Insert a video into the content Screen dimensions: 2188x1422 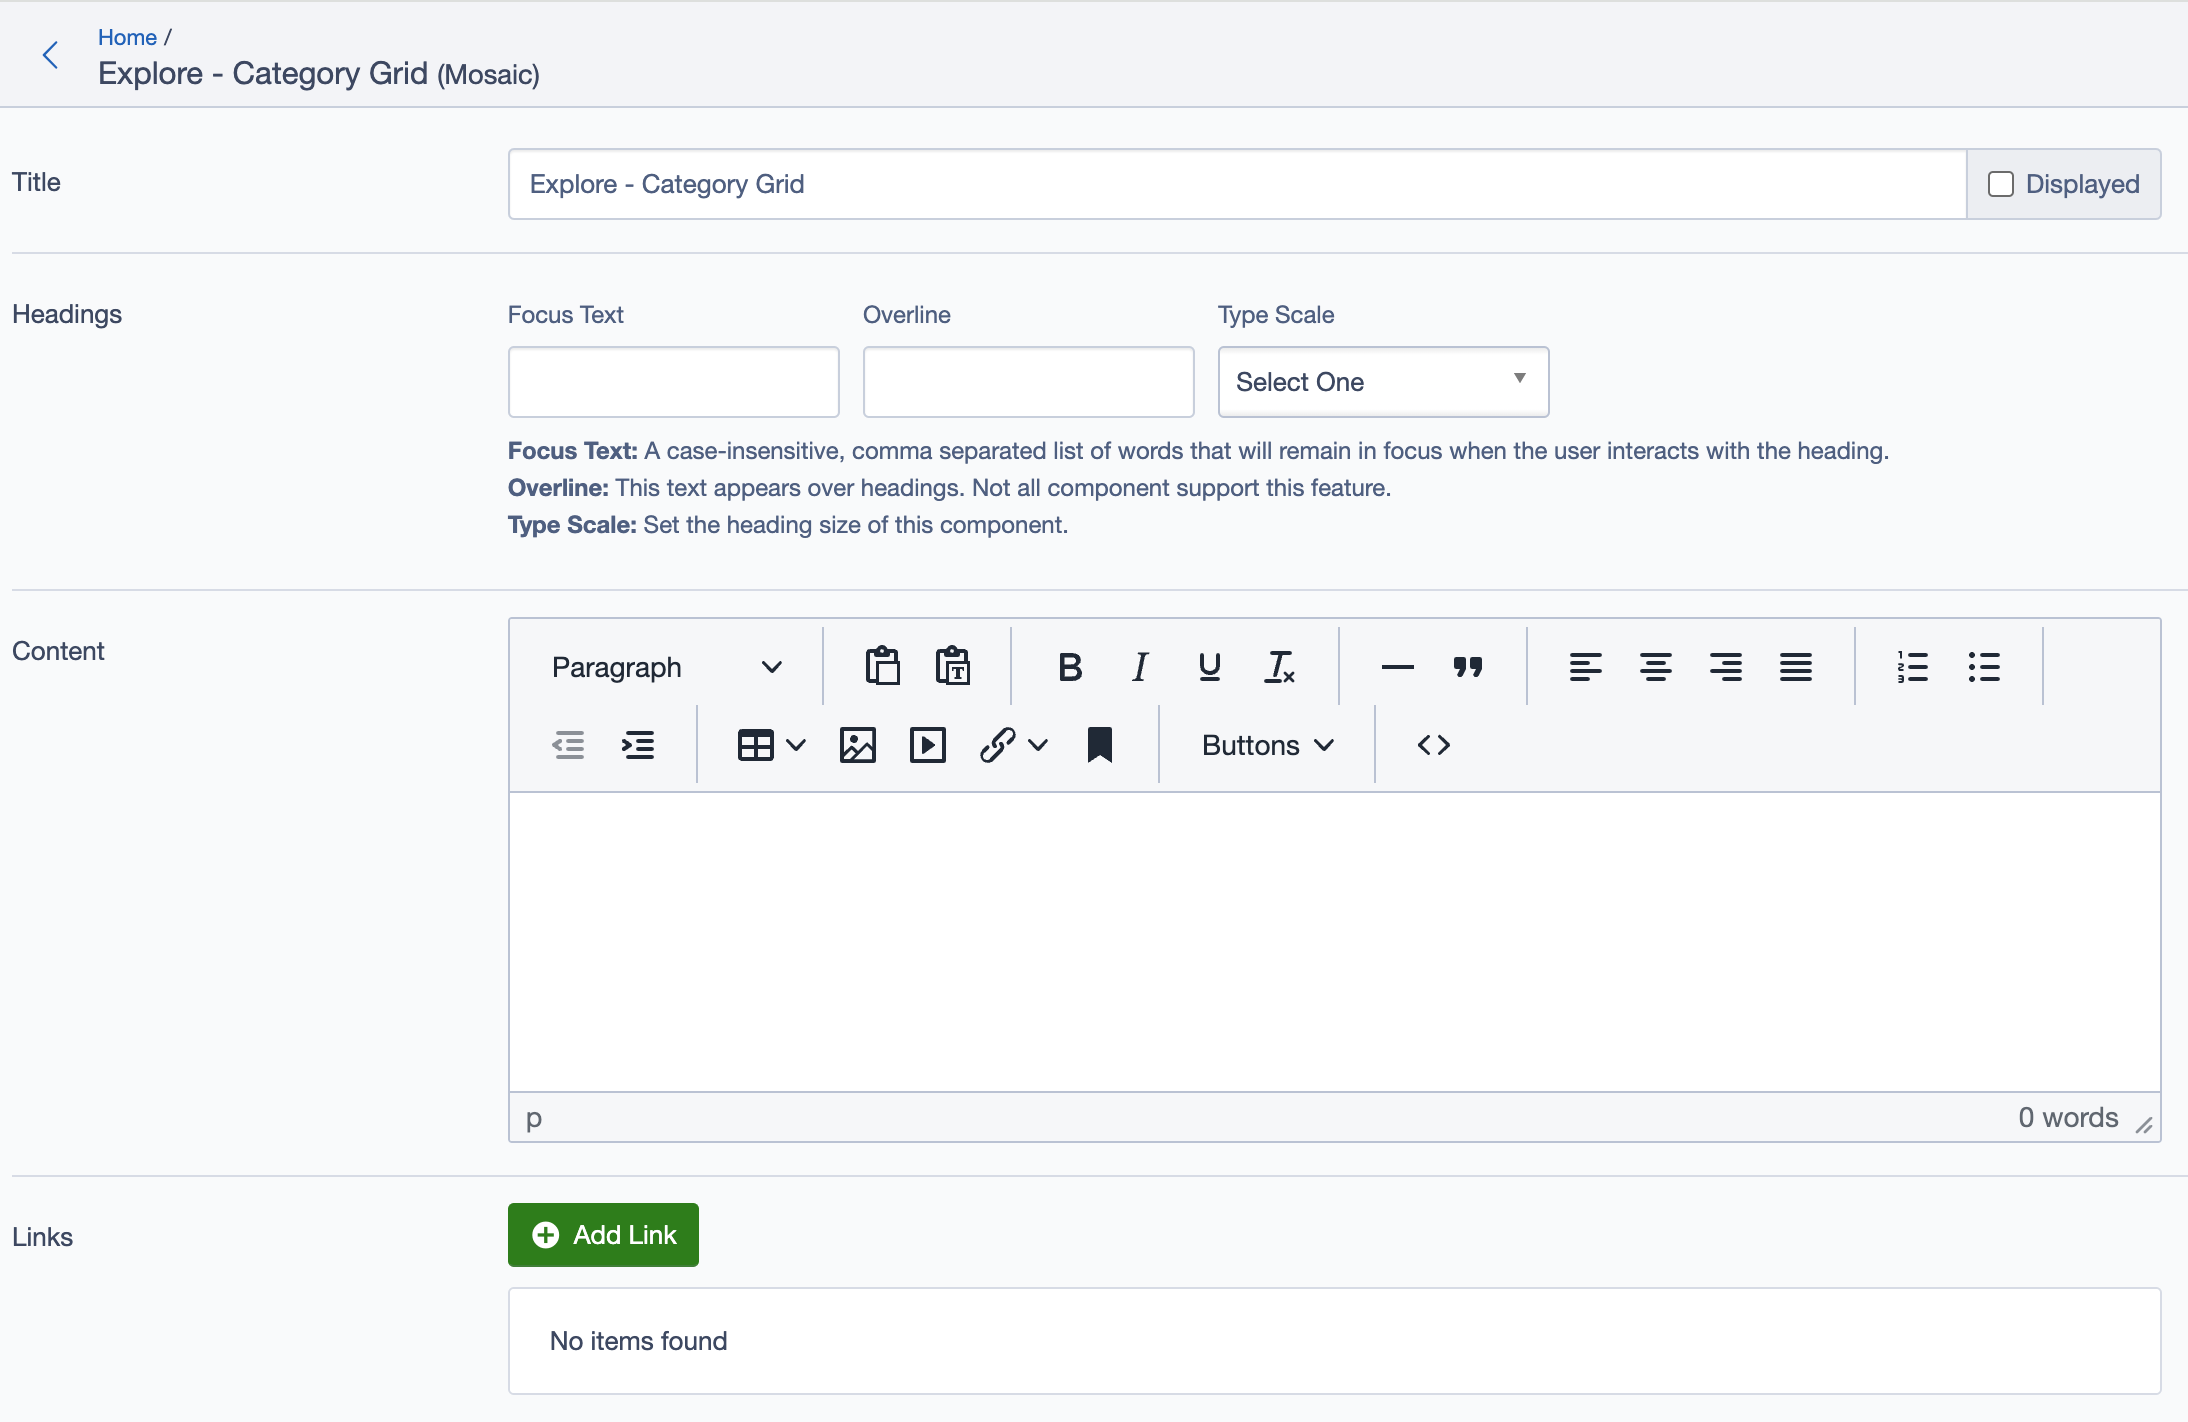pyautogui.click(x=928, y=744)
